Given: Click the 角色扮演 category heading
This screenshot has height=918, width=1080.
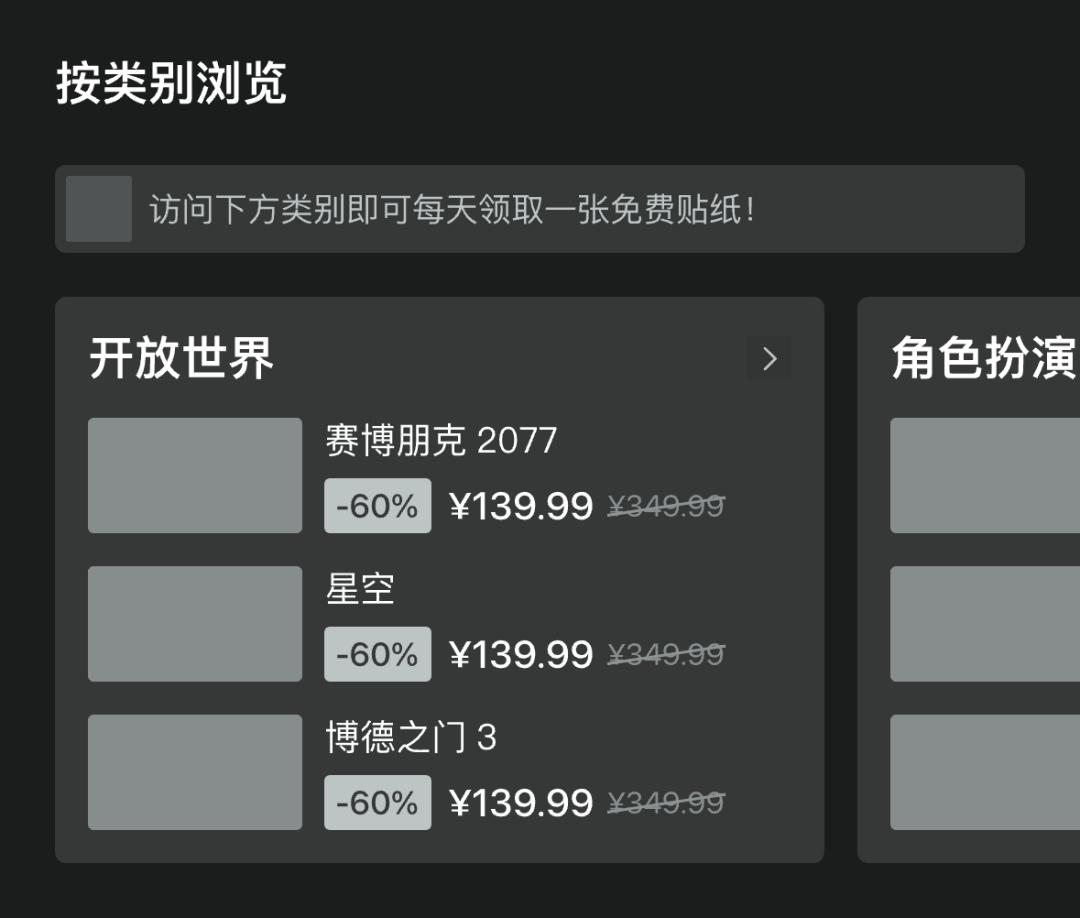Looking at the screenshot, I should point(984,358).
